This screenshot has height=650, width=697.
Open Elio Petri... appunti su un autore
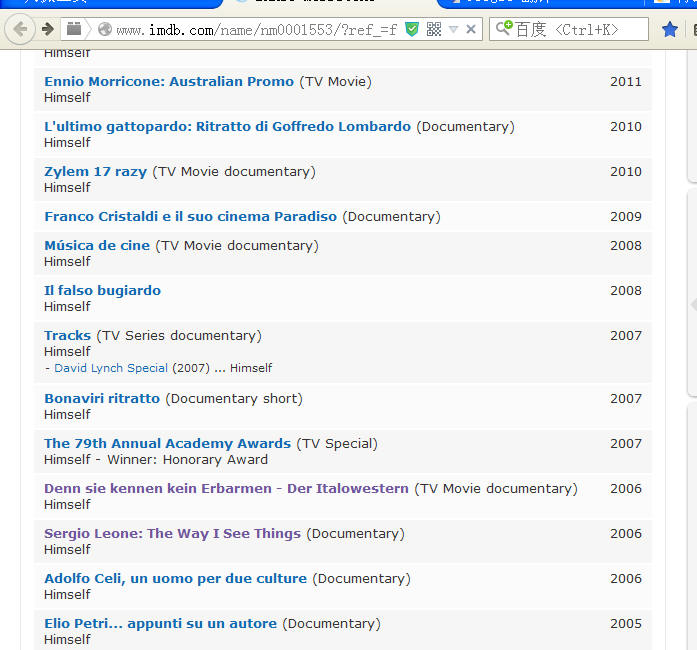160,624
